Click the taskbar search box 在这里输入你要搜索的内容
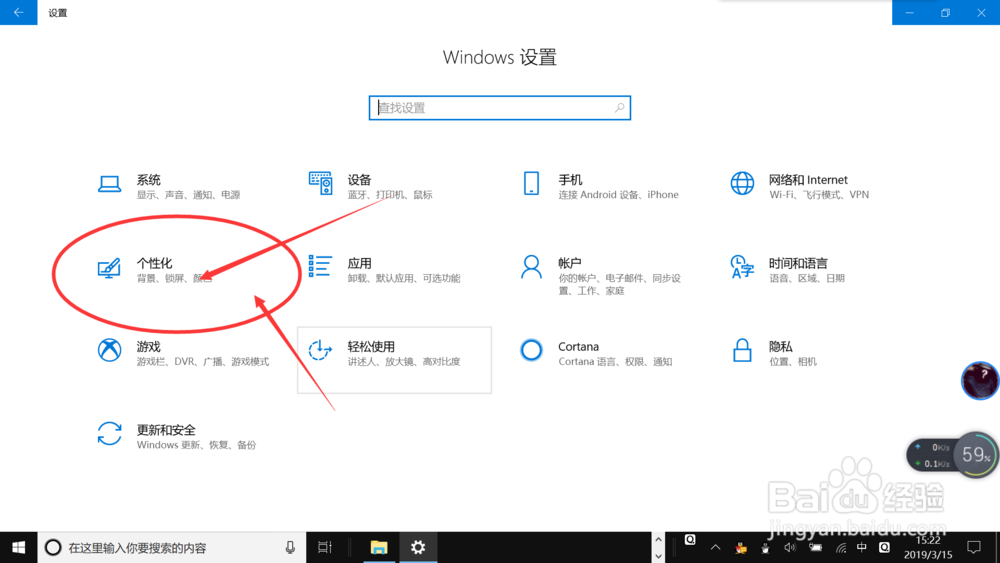Screen dimensions: 1000x563 [172, 547]
